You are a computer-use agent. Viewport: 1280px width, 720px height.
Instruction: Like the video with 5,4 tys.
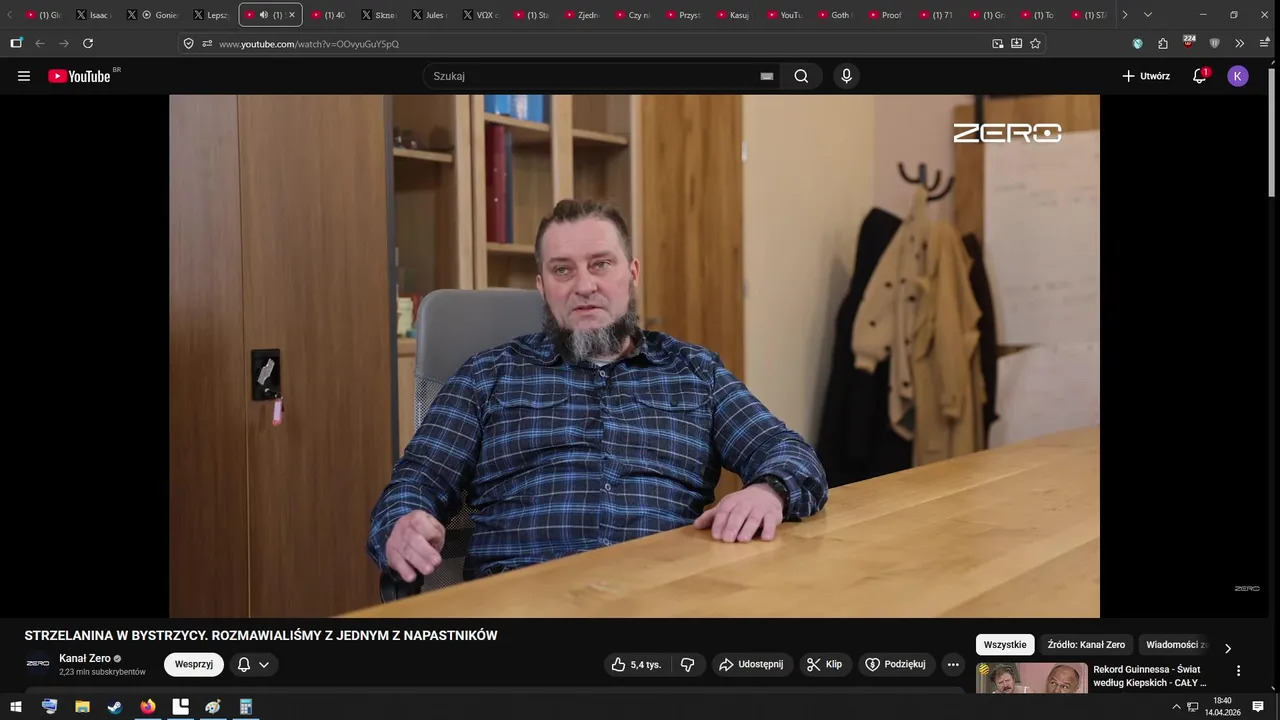point(636,664)
